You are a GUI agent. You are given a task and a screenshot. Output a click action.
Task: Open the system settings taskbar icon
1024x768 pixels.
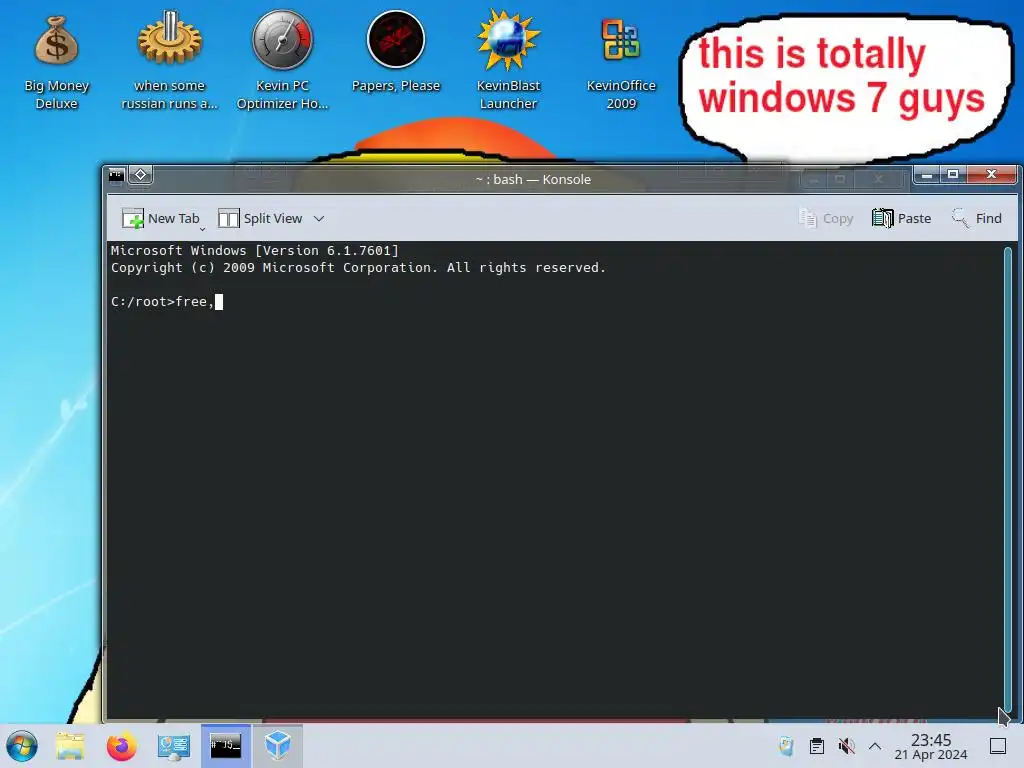(174, 746)
